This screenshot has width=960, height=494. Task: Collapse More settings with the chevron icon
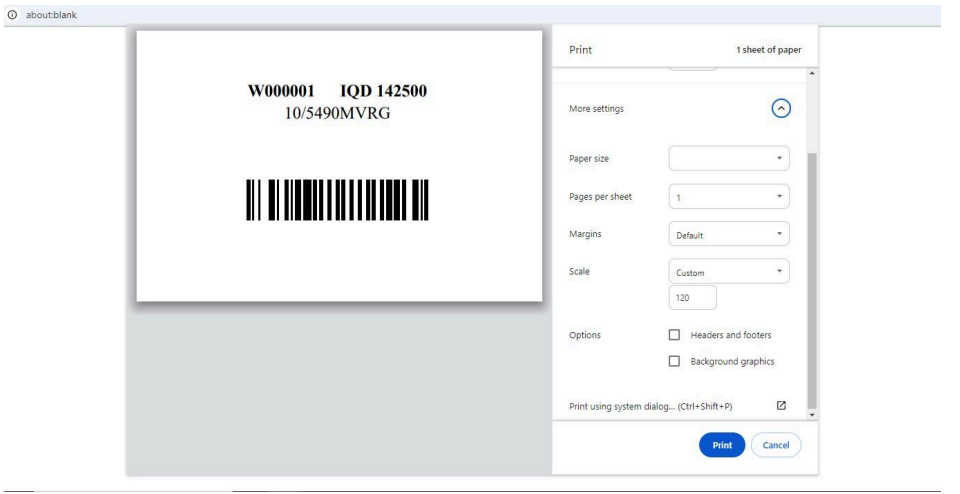[x=781, y=109]
